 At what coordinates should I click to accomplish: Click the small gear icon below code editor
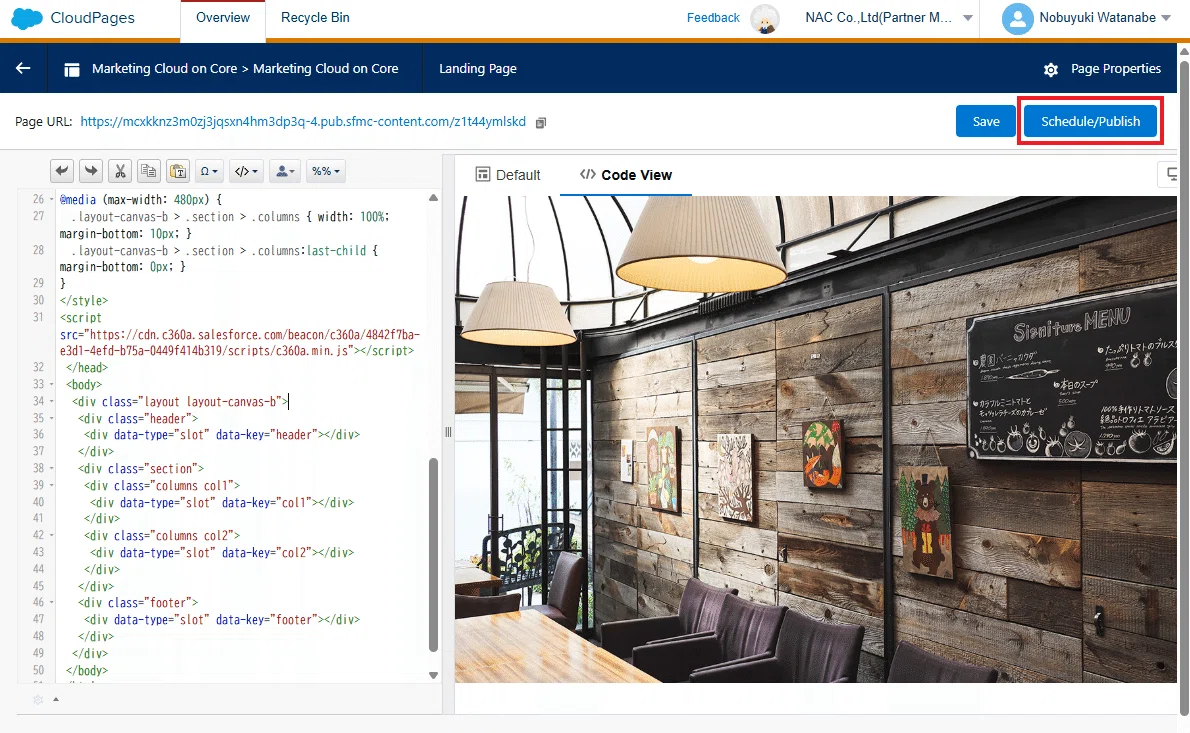tap(38, 700)
